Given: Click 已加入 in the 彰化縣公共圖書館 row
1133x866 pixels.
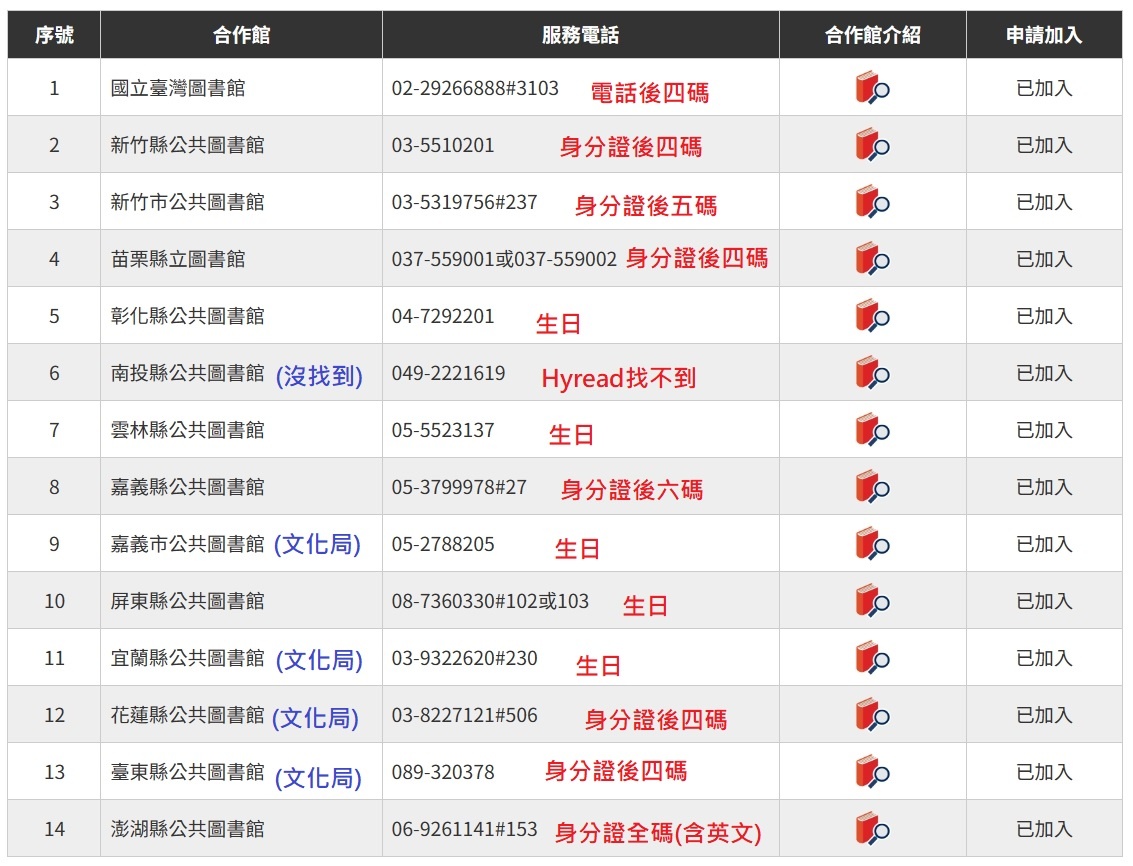Looking at the screenshot, I should (1044, 317).
